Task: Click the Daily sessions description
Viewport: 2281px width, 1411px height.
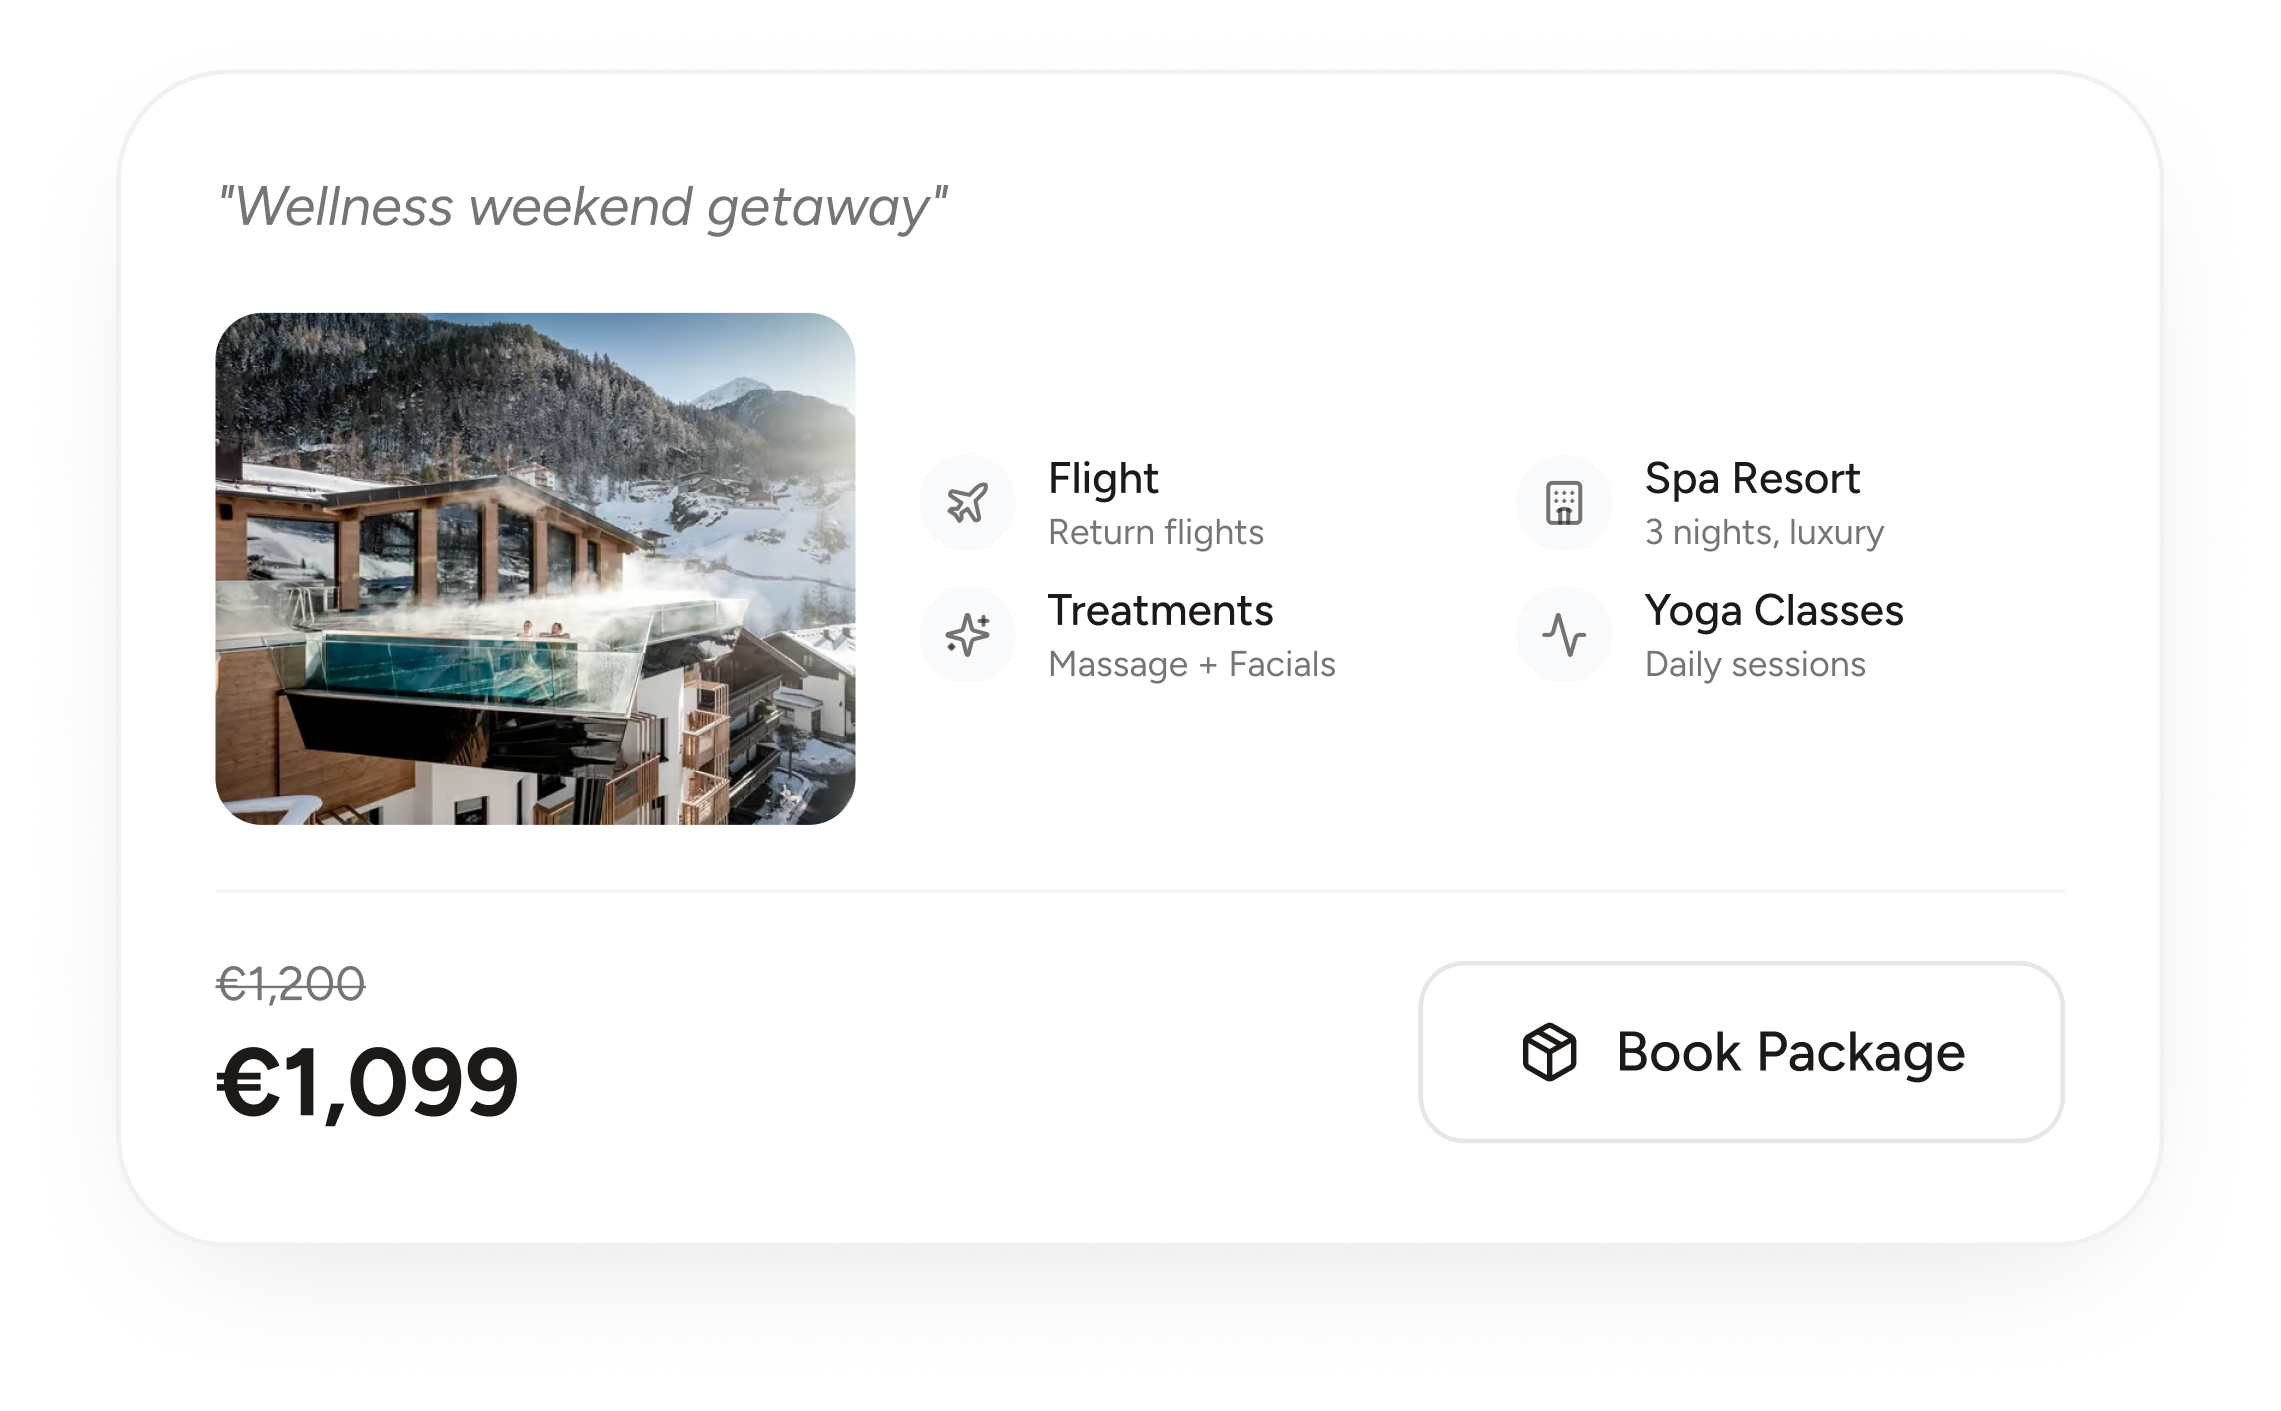Action: [x=1755, y=665]
